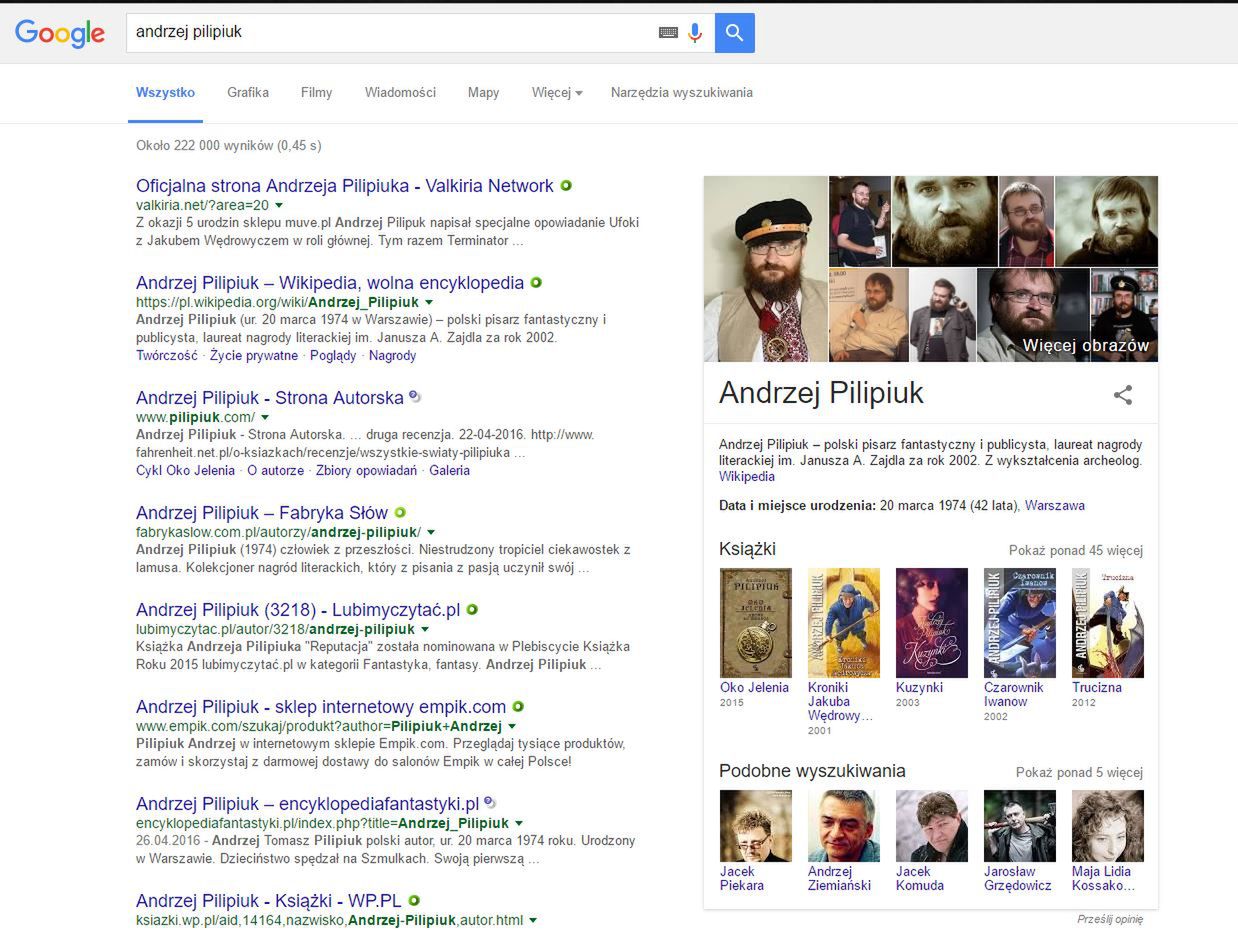The width and height of the screenshot is (1238, 930).
Task: Share the Andrzej Pilipiuk knowledge panel
Action: (x=1123, y=394)
